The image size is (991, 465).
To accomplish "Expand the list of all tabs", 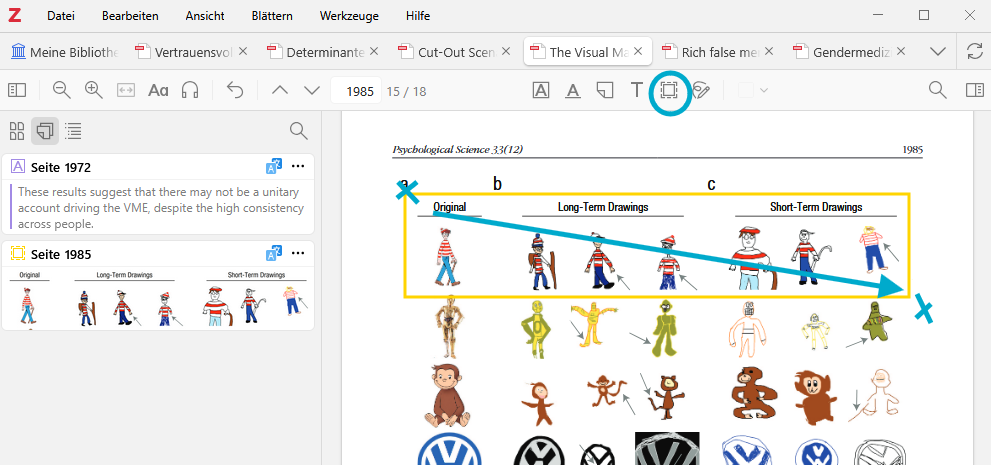I will pyautogui.click(x=939, y=52).
